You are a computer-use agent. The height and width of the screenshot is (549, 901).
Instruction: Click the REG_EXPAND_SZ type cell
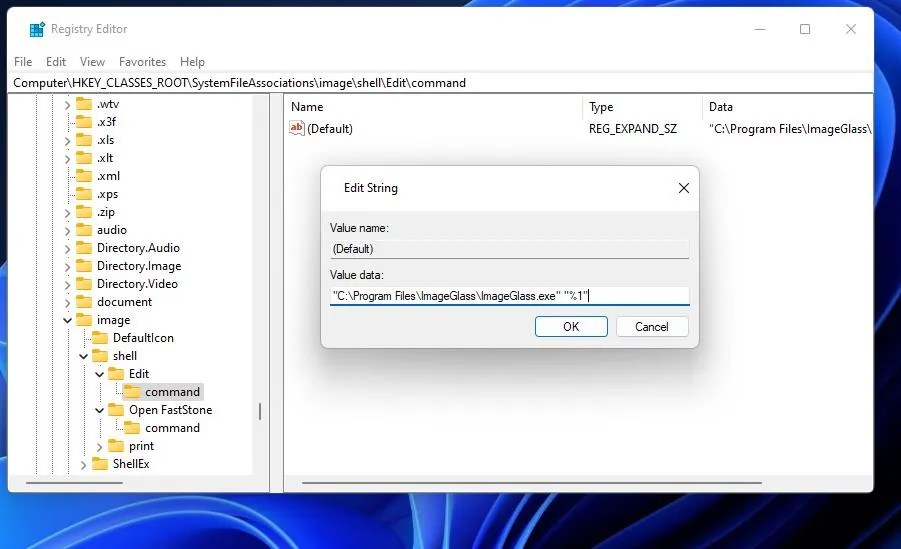click(x=633, y=129)
